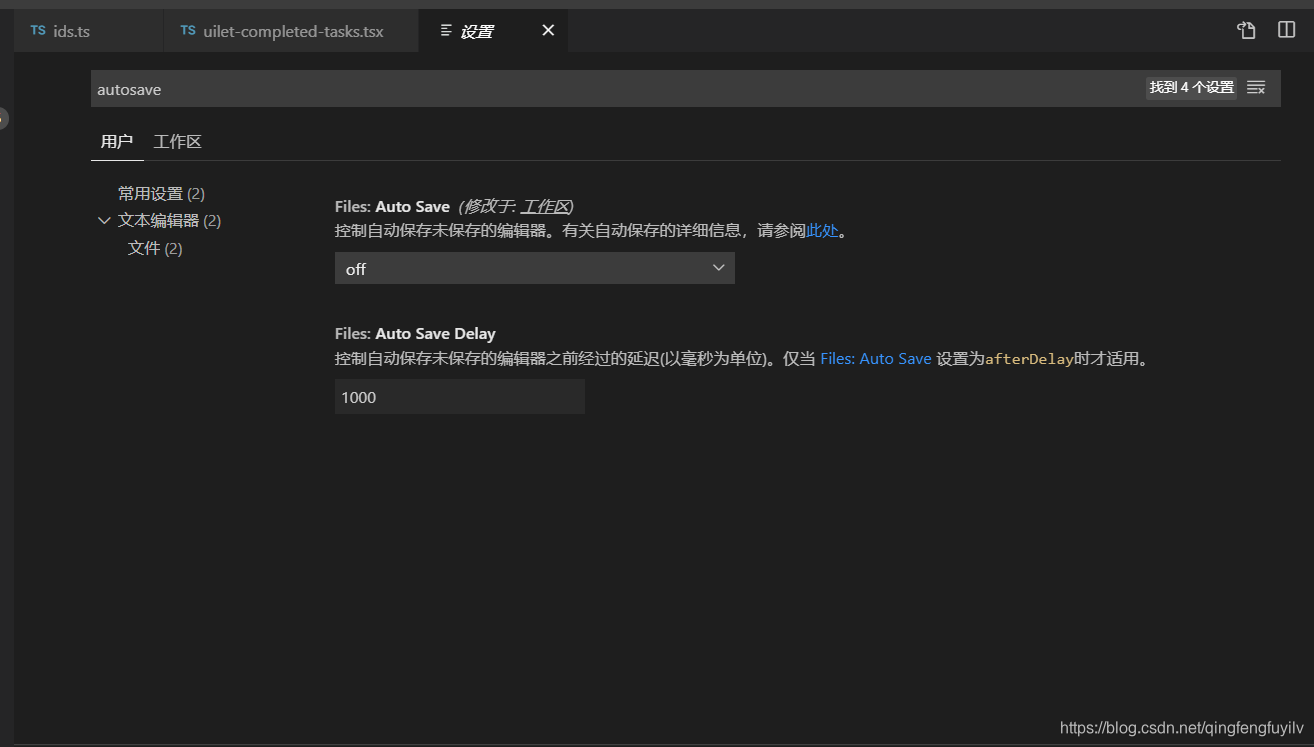Click the afterDelay code text
The image size is (1314, 747).
coord(1029,359)
